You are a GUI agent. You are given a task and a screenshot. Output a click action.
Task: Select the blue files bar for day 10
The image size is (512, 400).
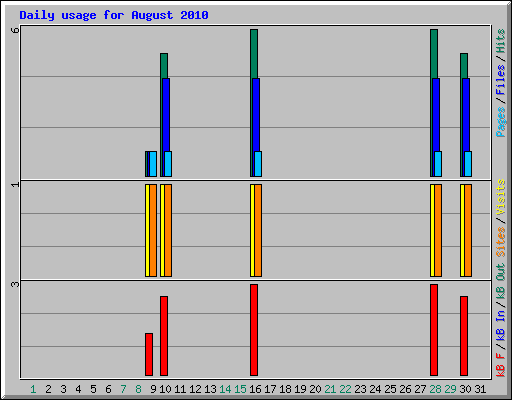[166, 115]
